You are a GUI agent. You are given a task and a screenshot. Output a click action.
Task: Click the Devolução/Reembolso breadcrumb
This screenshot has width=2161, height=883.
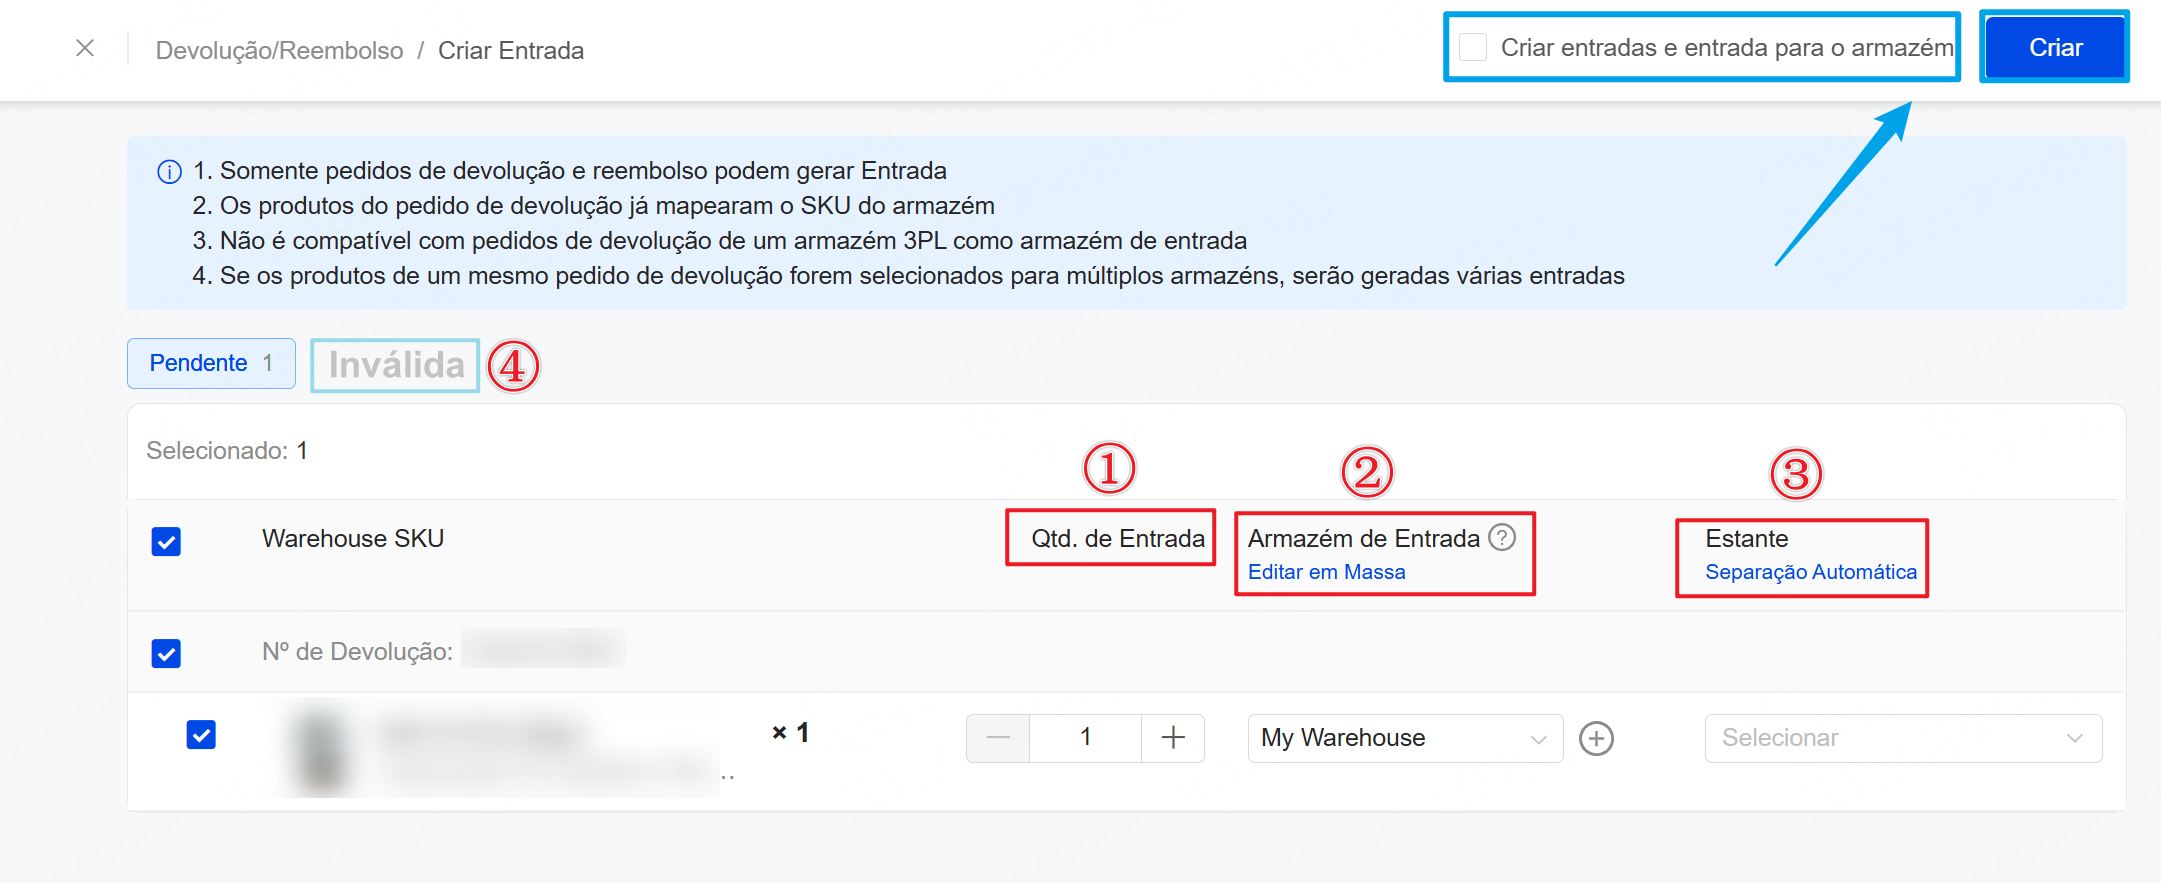pyautogui.click(x=279, y=50)
